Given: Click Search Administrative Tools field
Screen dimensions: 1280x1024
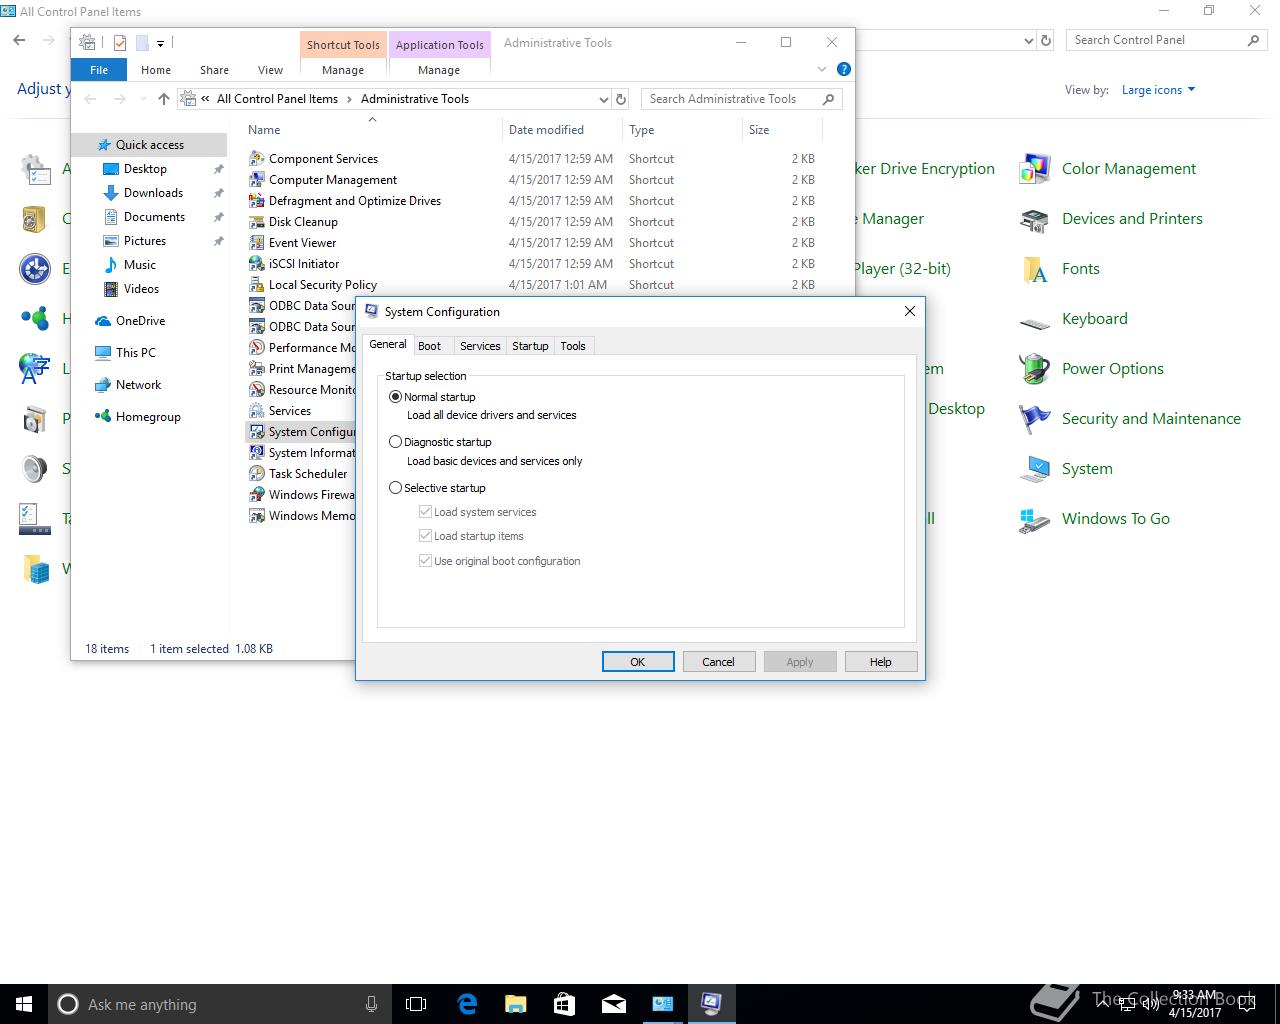Looking at the screenshot, I should 741,99.
